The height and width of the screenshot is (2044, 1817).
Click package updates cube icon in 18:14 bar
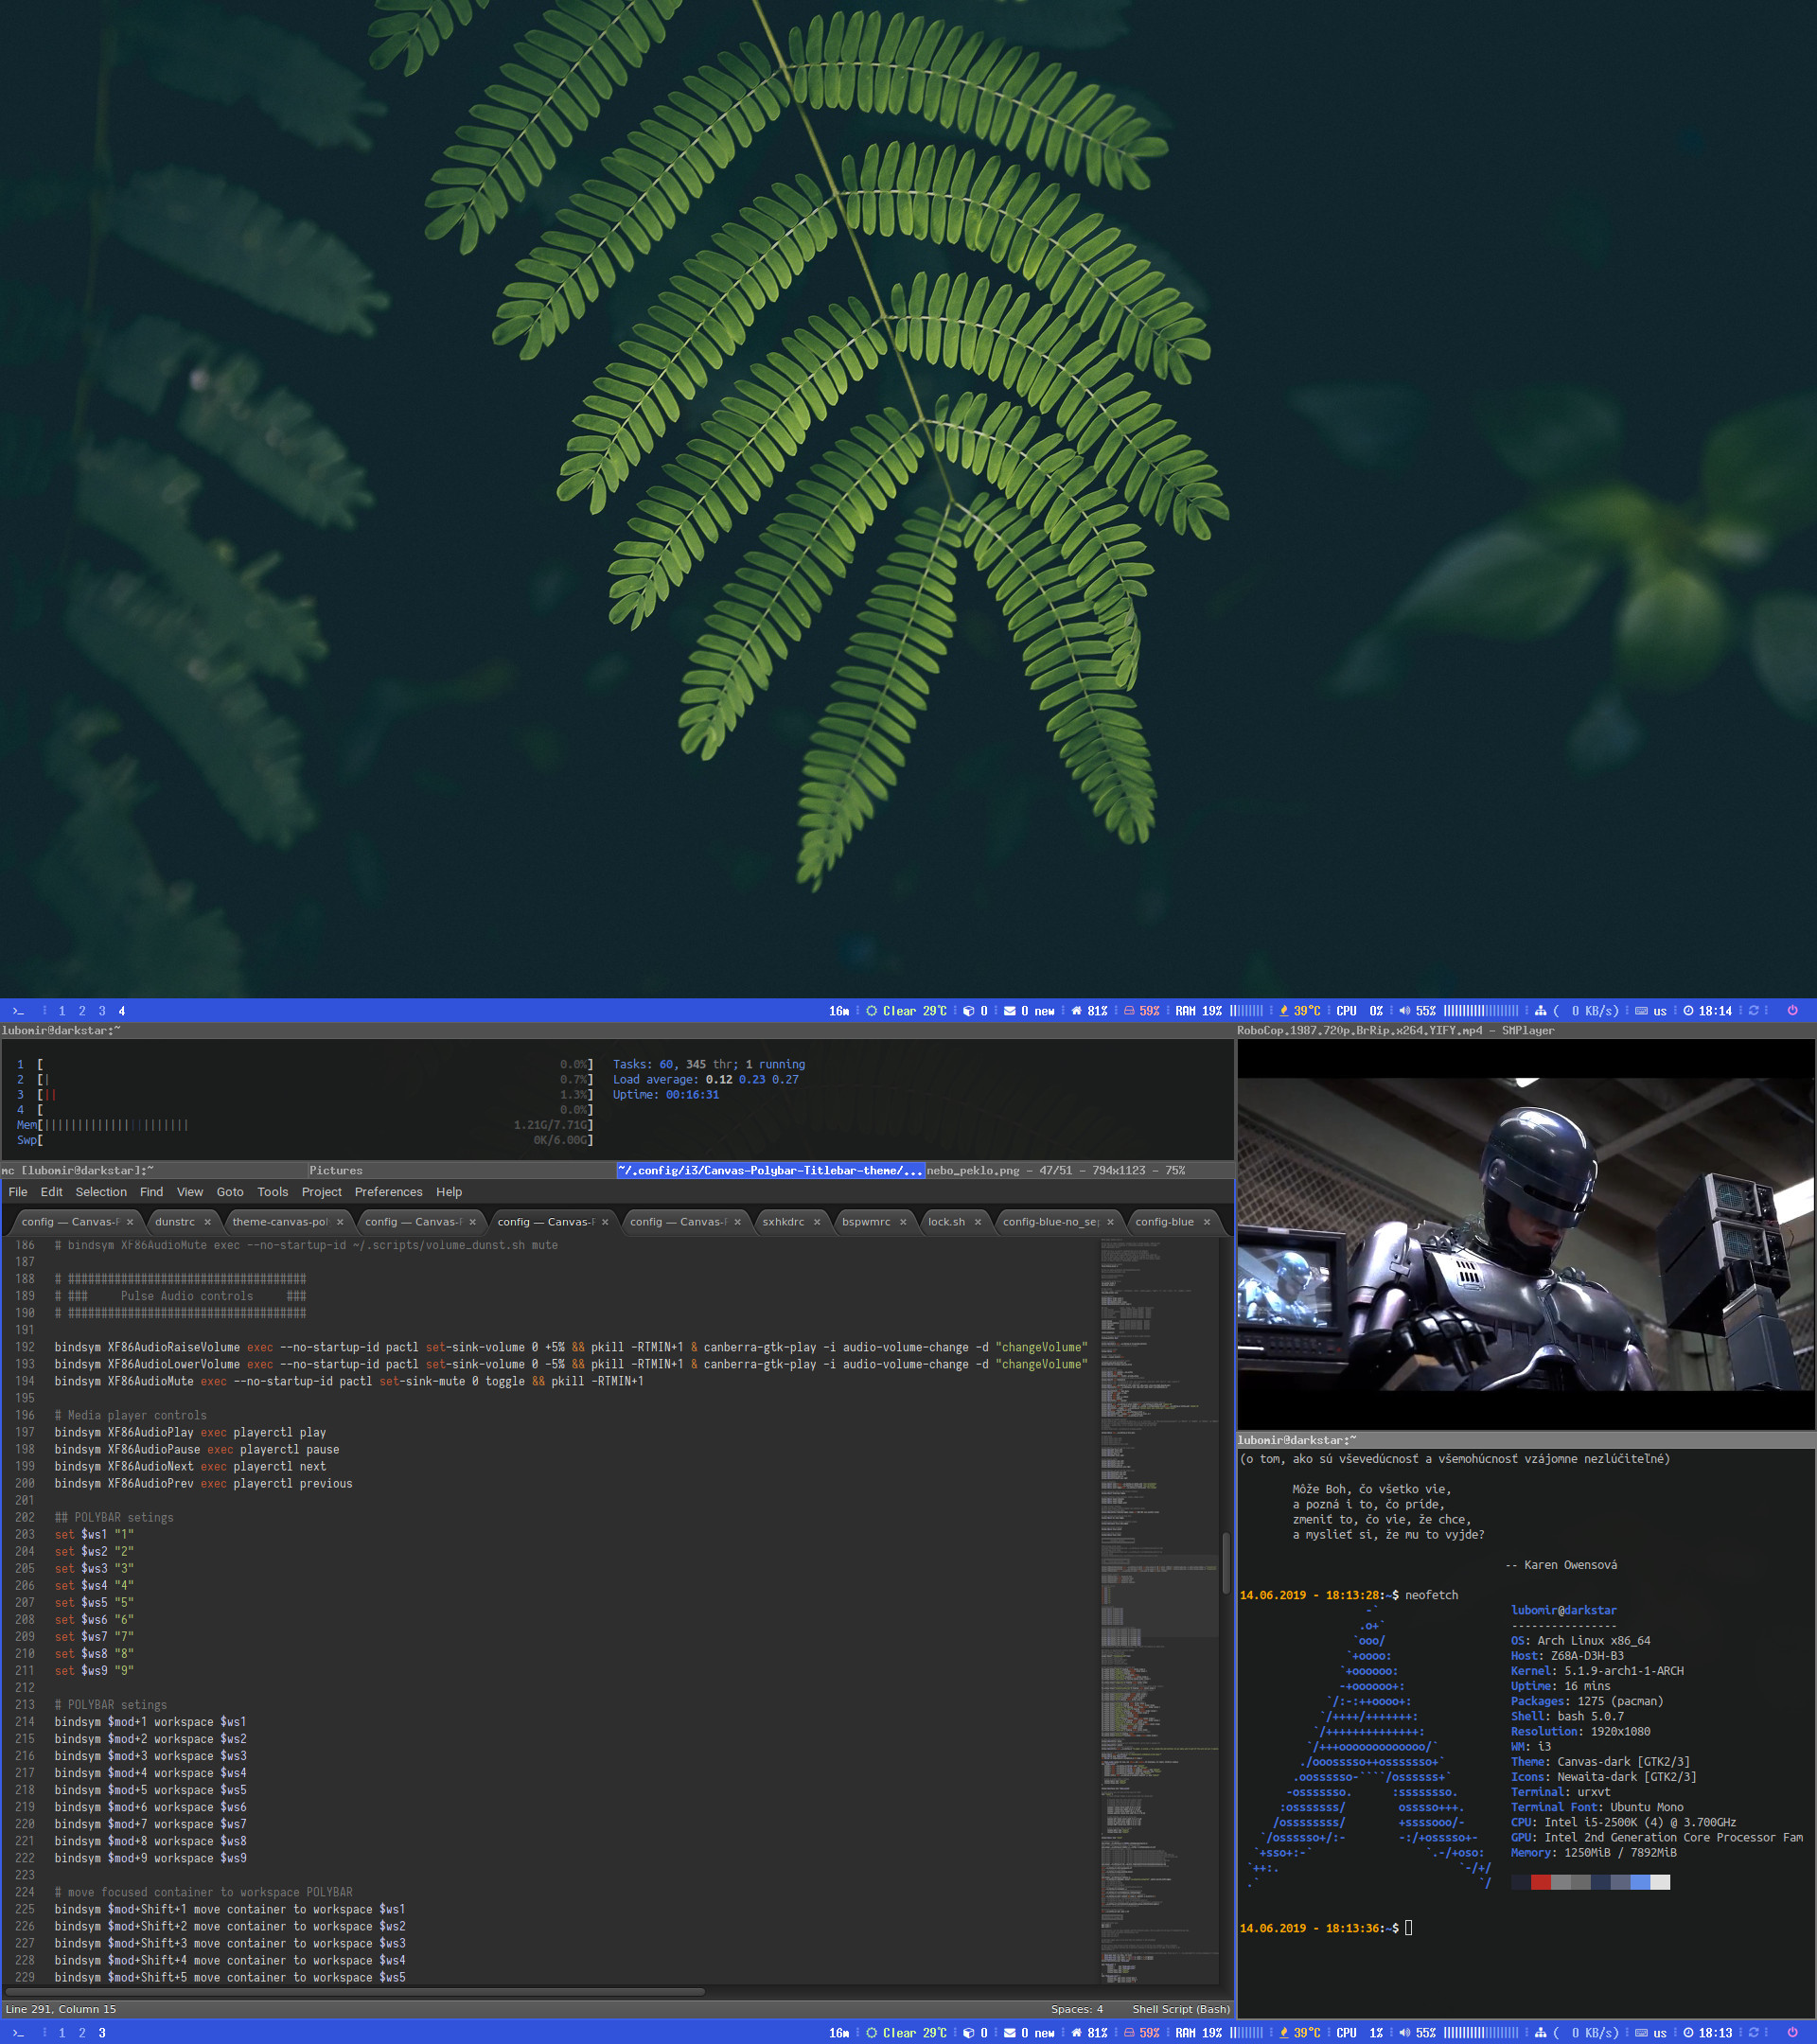[968, 1011]
